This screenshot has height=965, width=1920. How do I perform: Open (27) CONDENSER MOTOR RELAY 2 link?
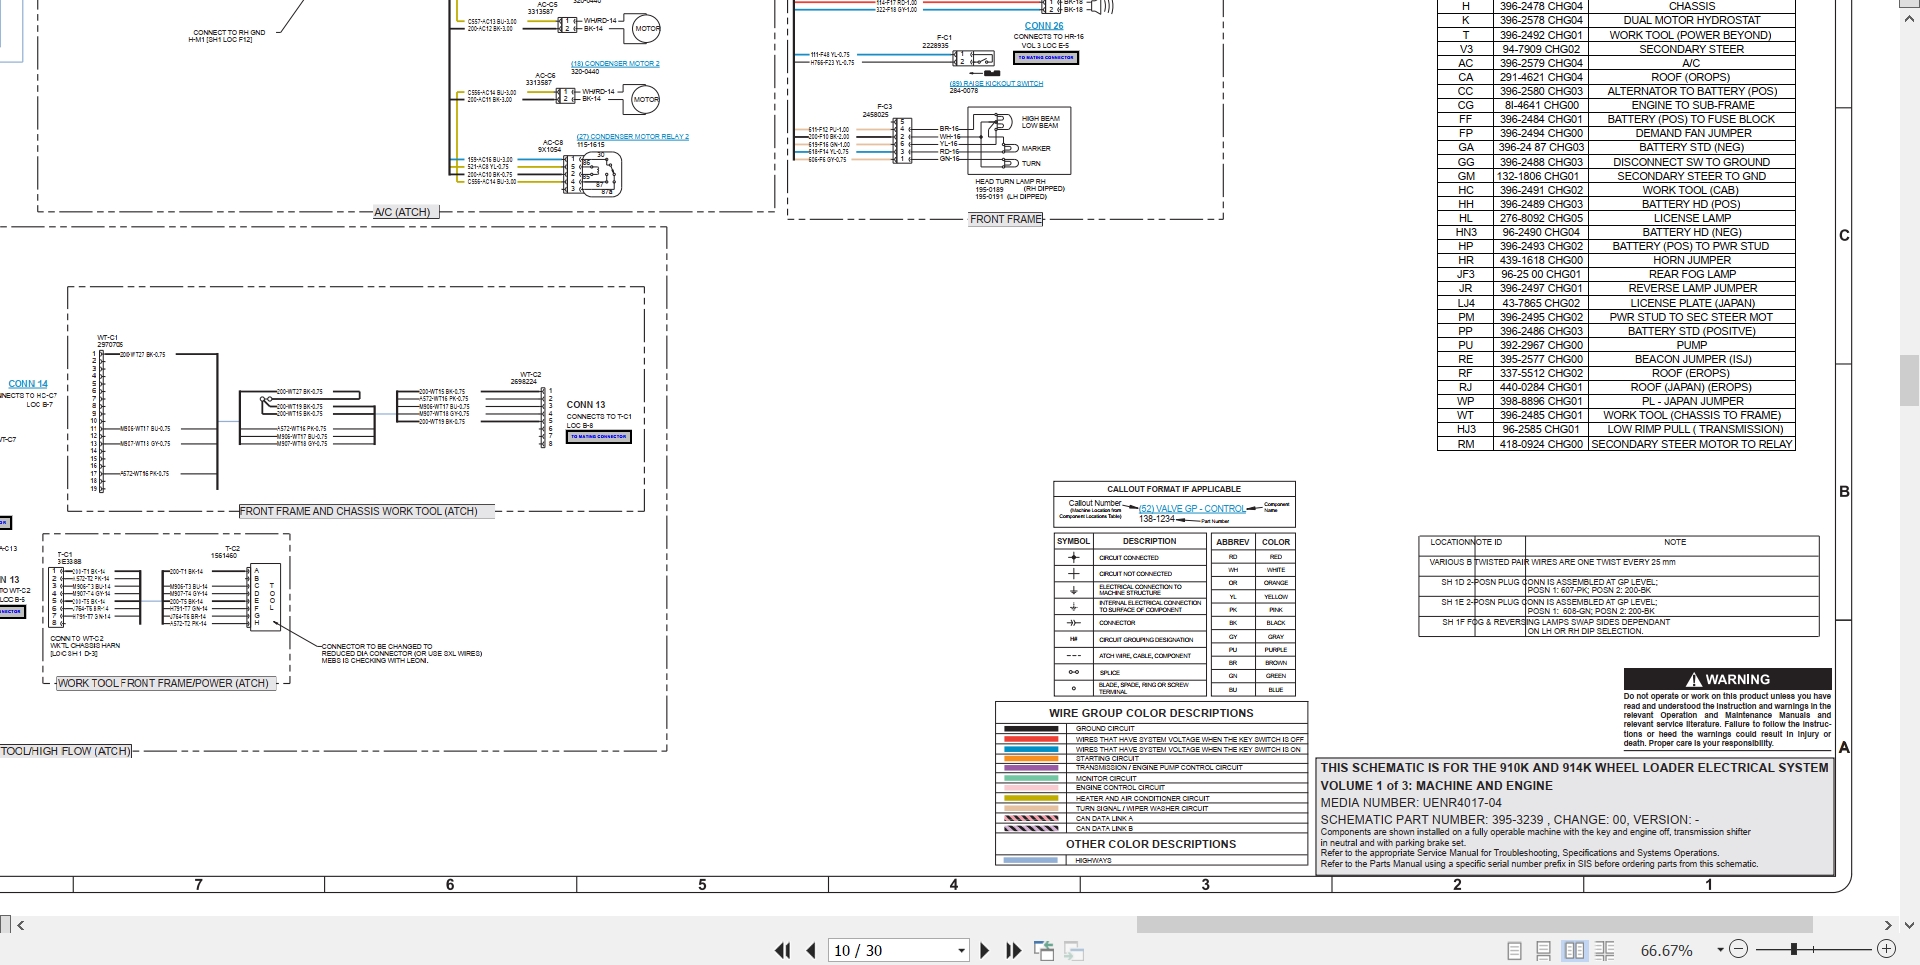(632, 137)
